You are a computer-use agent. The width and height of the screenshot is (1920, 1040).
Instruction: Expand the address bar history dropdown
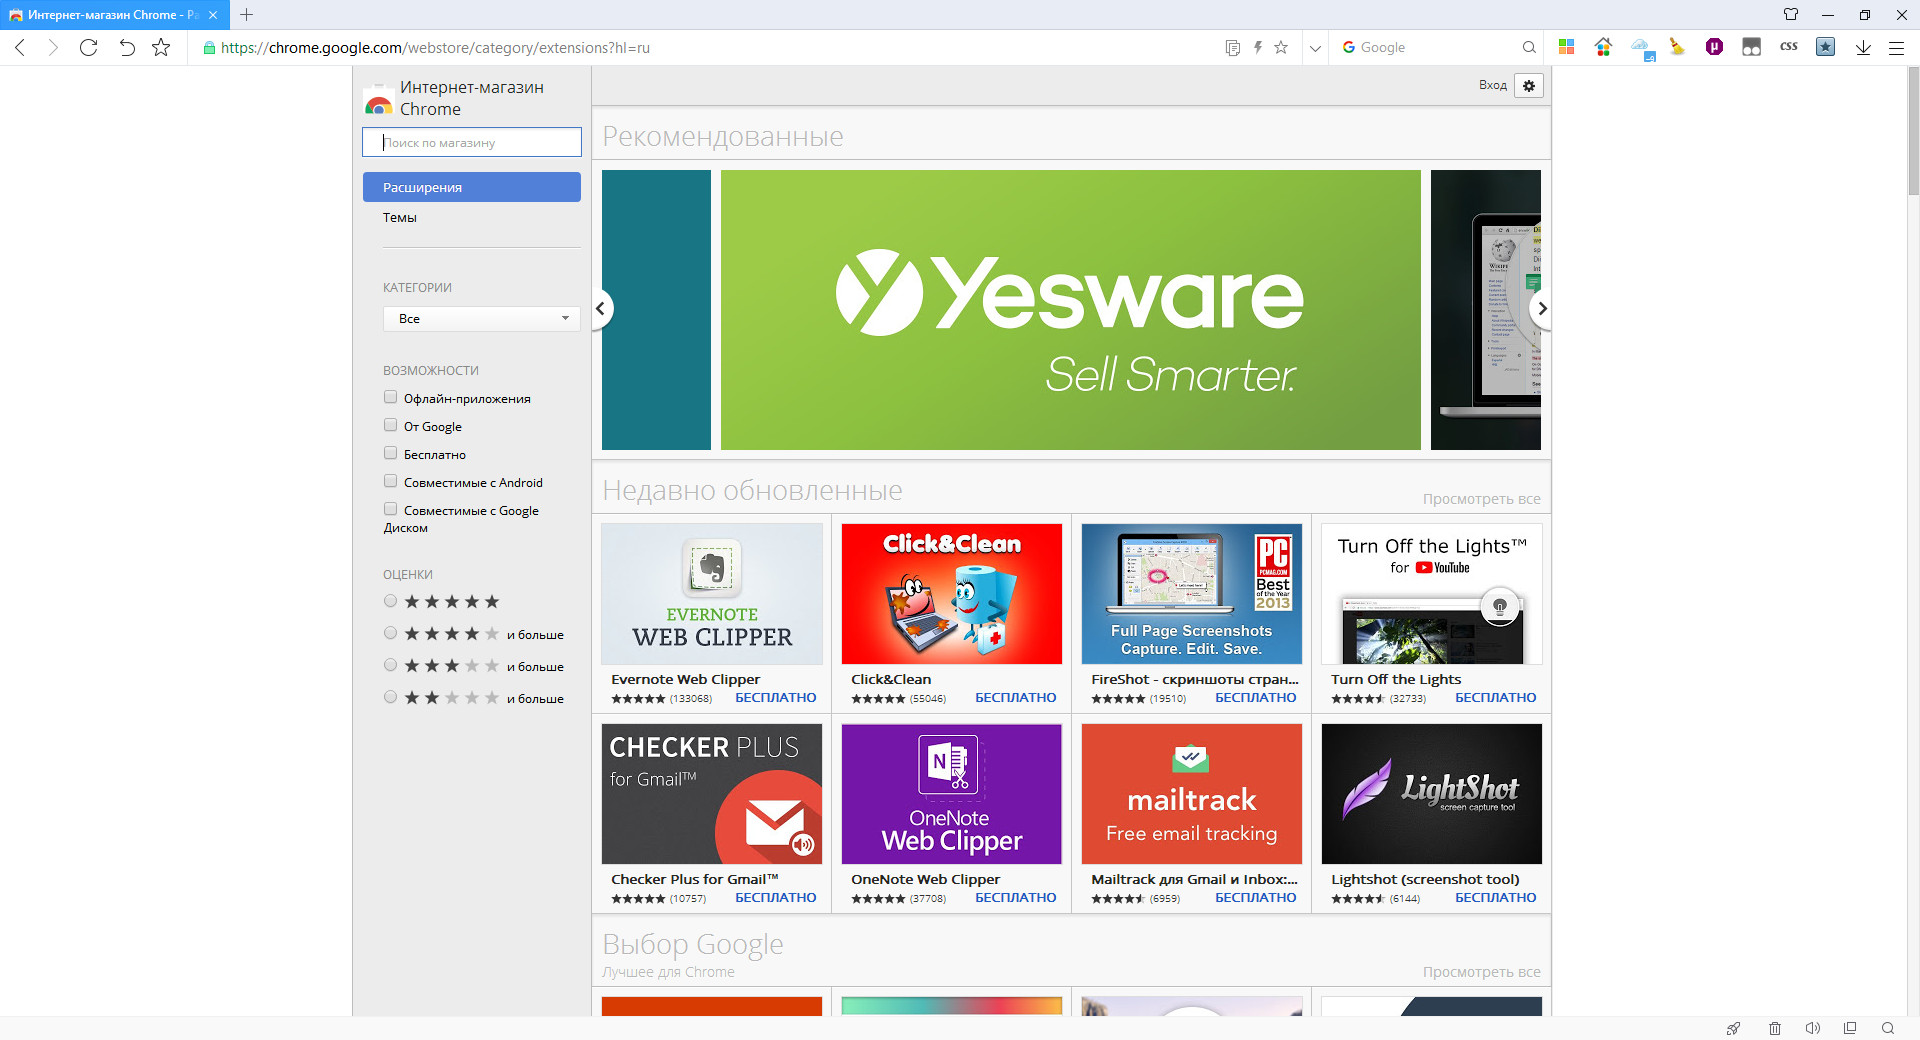pyautogui.click(x=1315, y=47)
